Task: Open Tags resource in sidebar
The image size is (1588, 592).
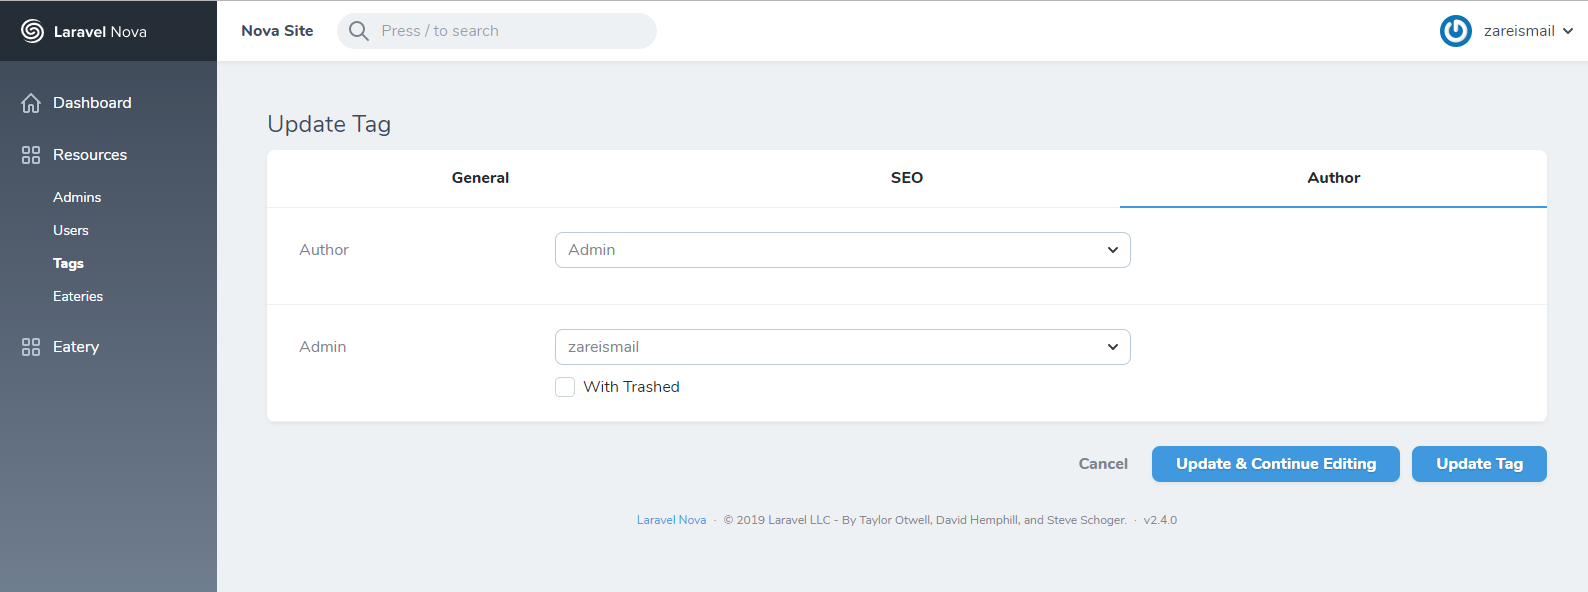Action: click(68, 263)
